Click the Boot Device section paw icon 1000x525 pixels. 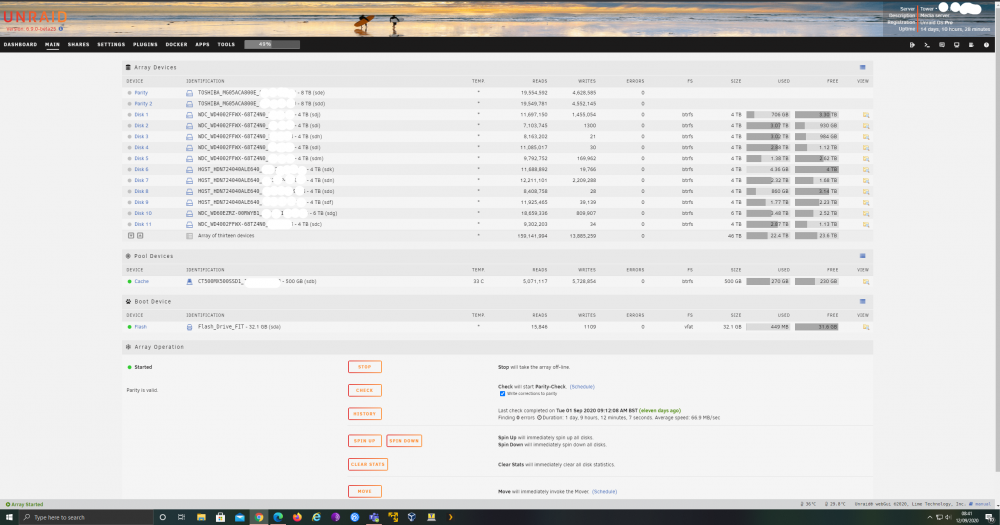(x=128, y=302)
